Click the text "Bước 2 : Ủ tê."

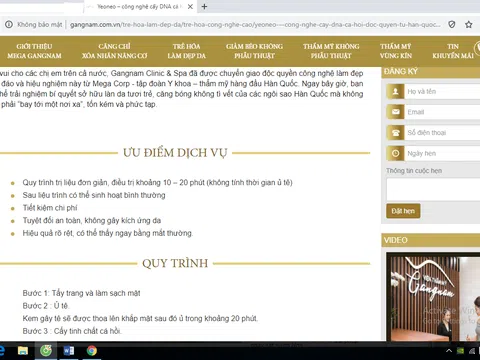tap(46, 306)
